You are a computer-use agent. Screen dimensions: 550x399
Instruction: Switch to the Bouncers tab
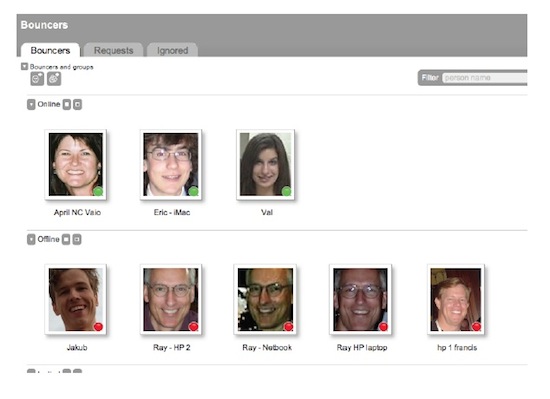[51, 50]
